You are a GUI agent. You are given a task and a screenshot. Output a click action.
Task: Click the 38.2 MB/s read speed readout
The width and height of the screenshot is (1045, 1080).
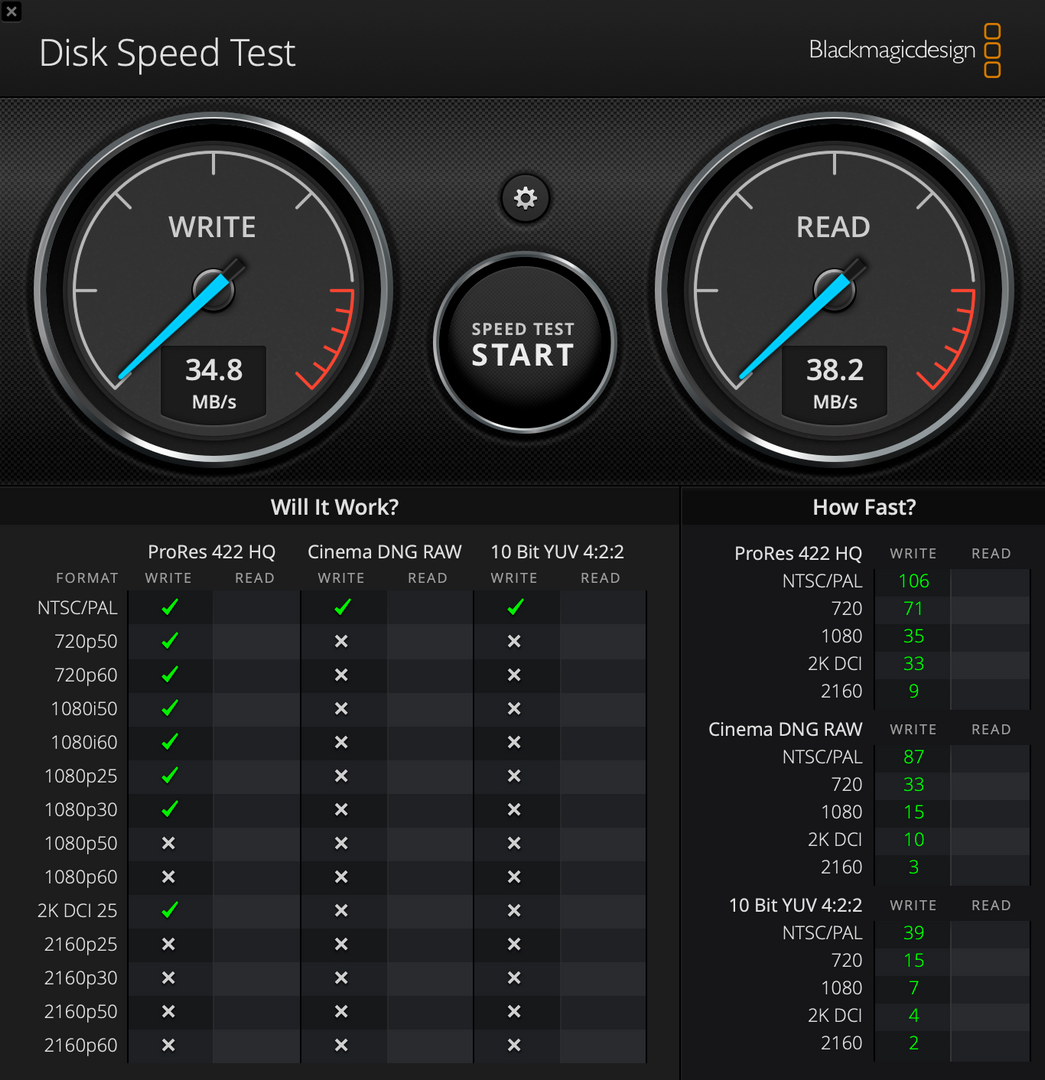(x=835, y=381)
